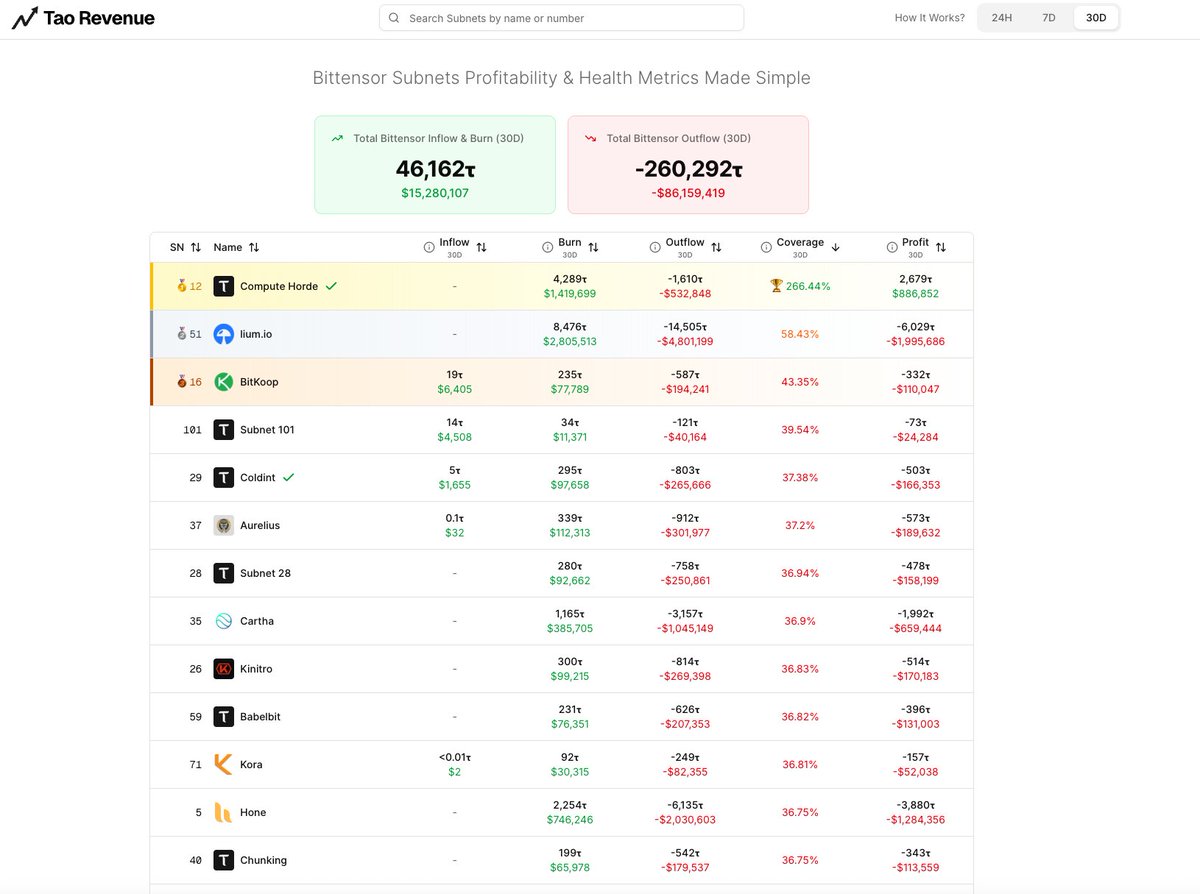Click the silver medal icon beside 51
The width and height of the screenshot is (1200, 894).
(181, 334)
